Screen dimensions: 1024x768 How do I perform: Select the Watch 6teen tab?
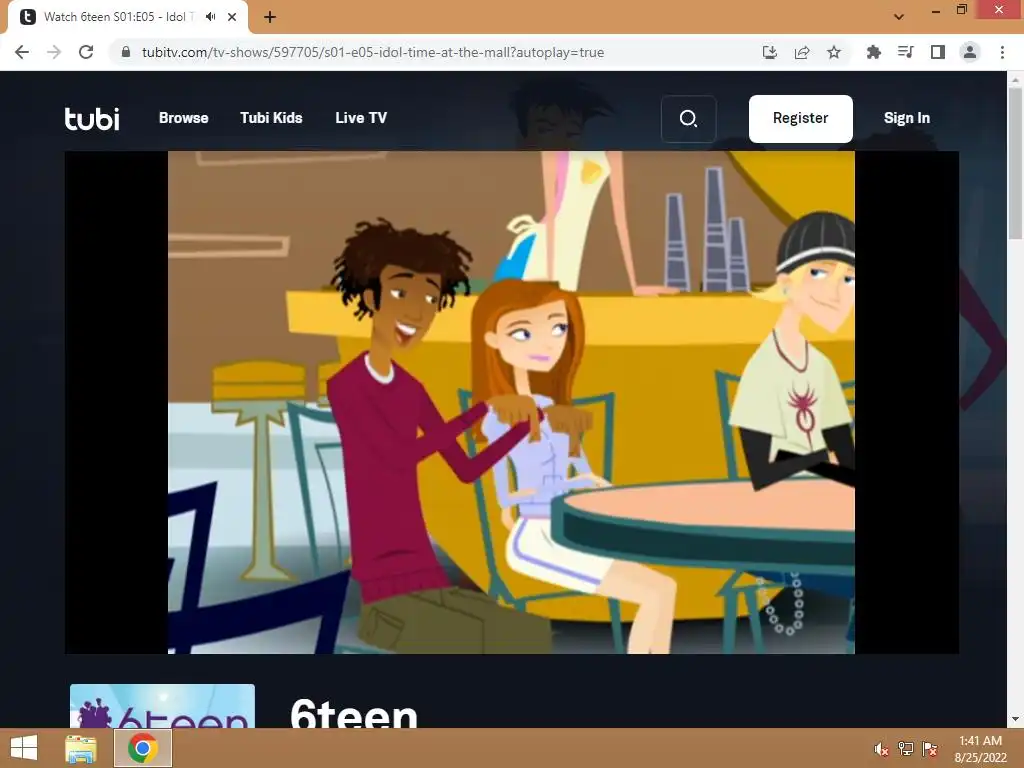pos(127,17)
